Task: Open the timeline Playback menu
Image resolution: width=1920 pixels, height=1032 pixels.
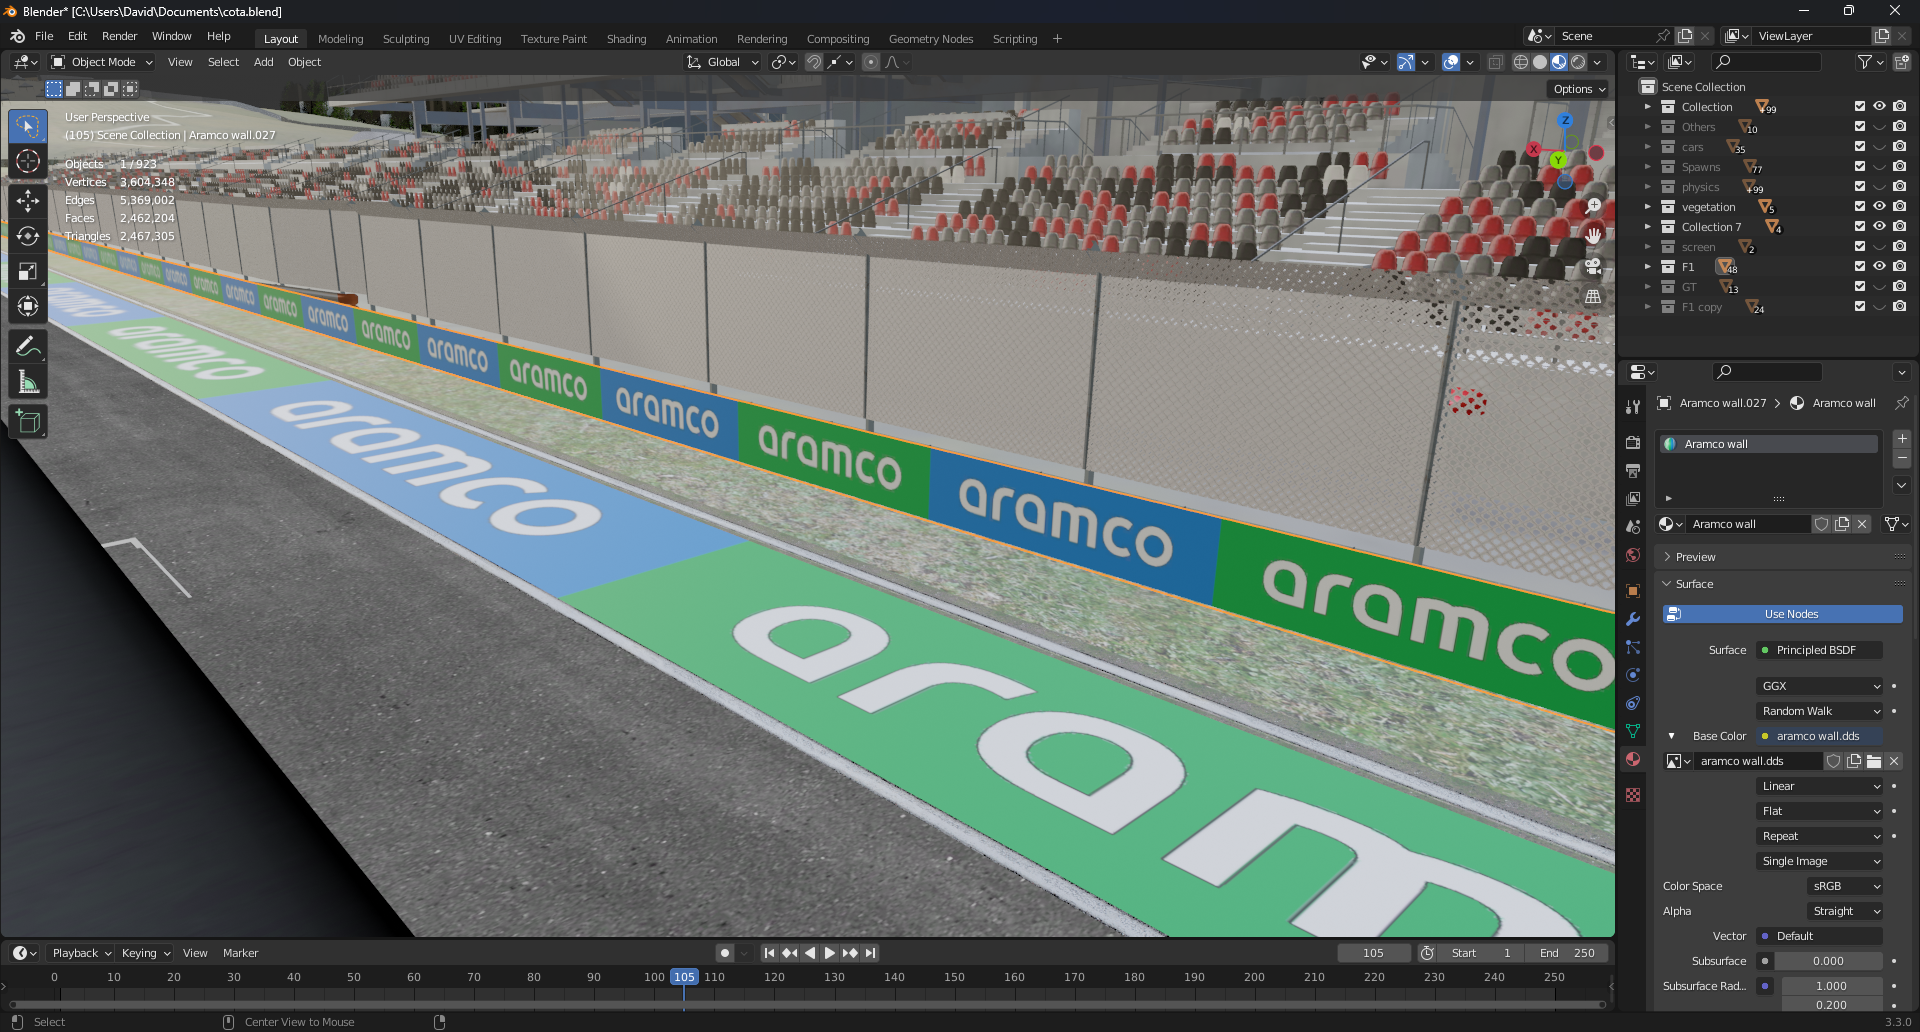Action: tap(79, 953)
